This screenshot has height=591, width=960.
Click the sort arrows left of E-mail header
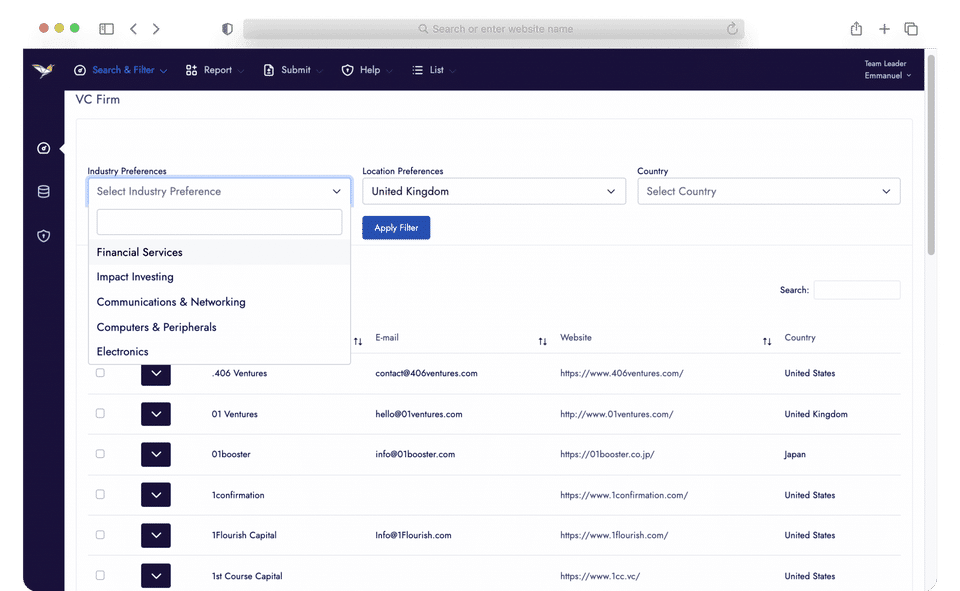pyautogui.click(x=358, y=342)
